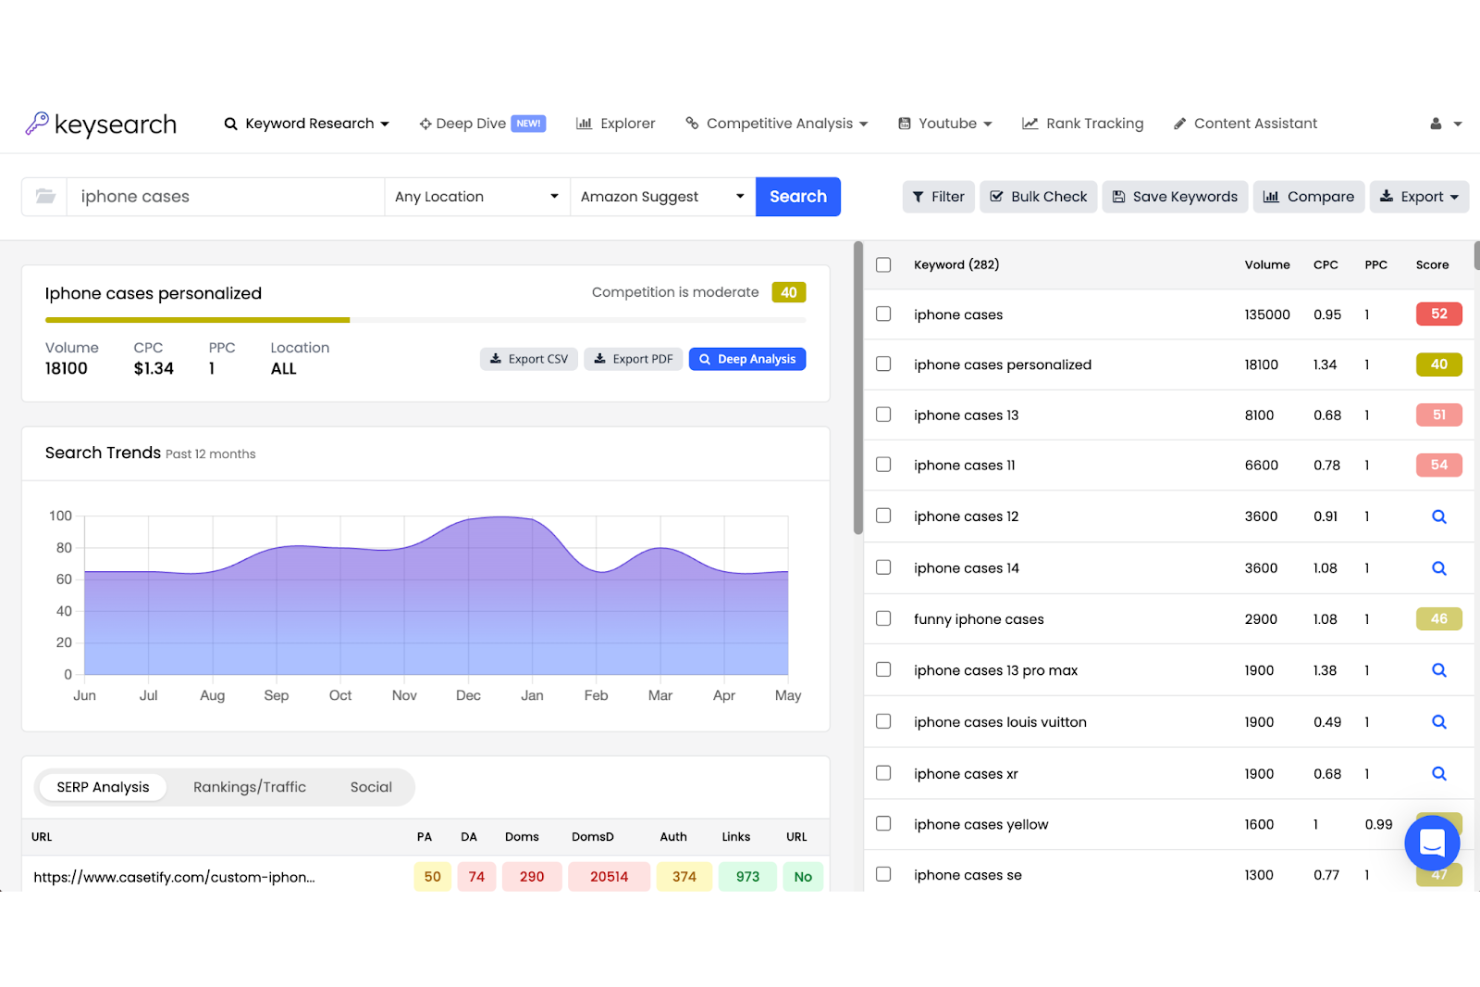Toggle the select-all keywords checkbox
Image resolution: width=1480 pixels, height=987 pixels.
(883, 264)
